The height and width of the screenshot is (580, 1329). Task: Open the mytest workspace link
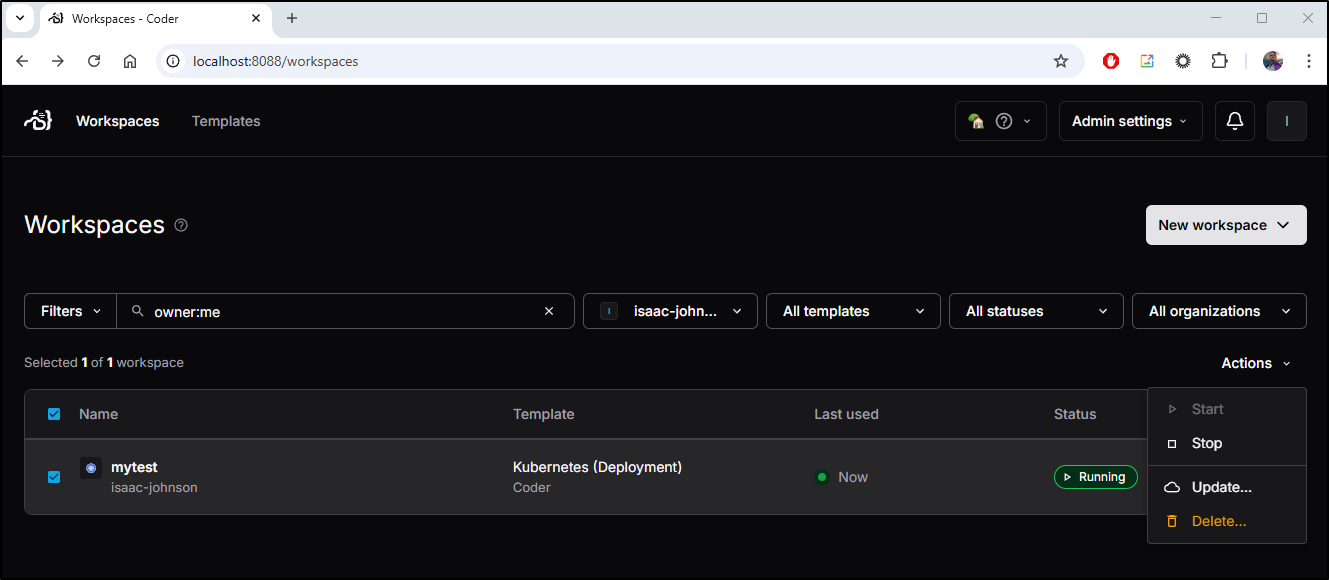134,467
